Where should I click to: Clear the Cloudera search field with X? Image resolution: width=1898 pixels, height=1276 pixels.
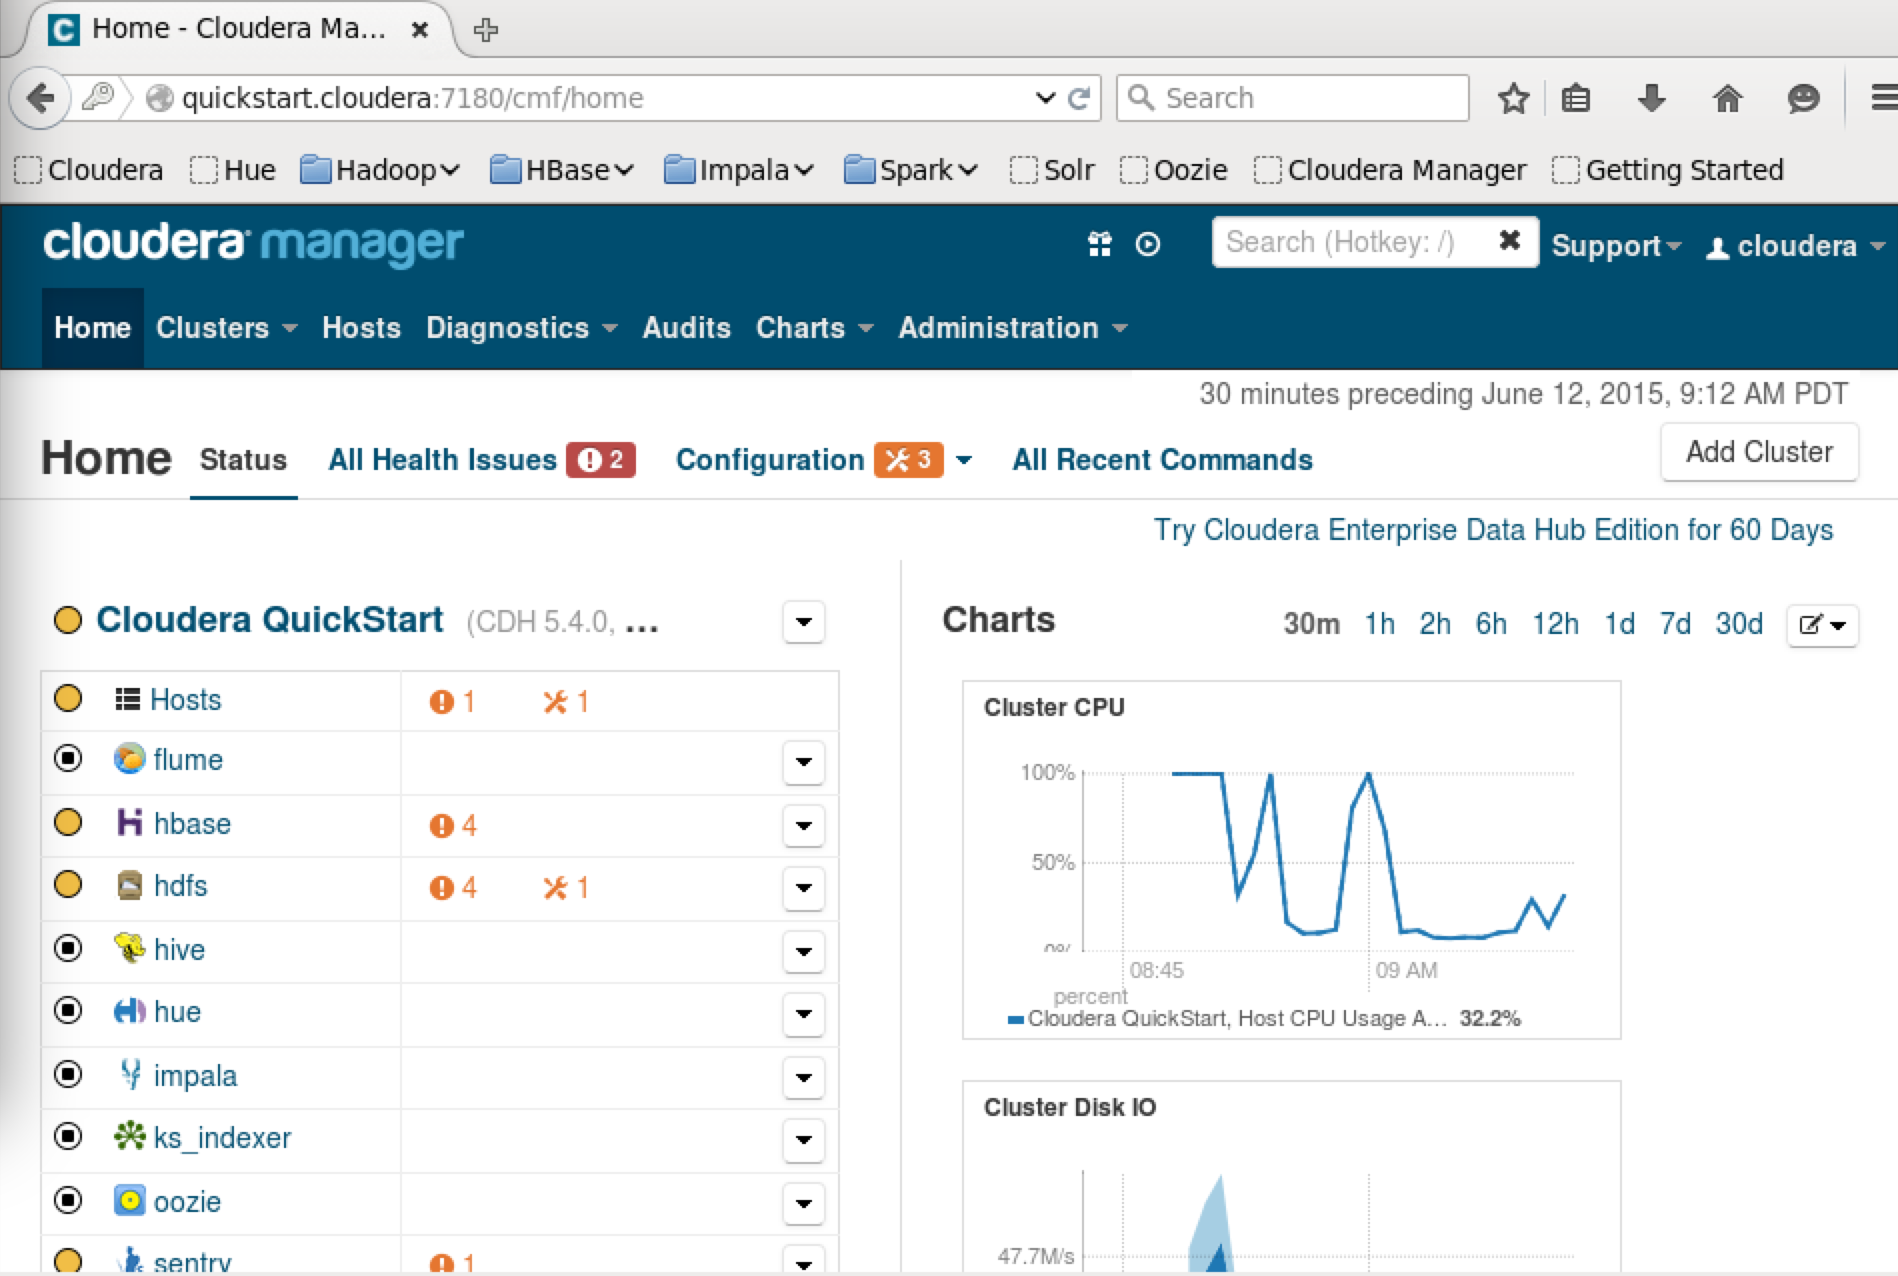pyautogui.click(x=1510, y=240)
